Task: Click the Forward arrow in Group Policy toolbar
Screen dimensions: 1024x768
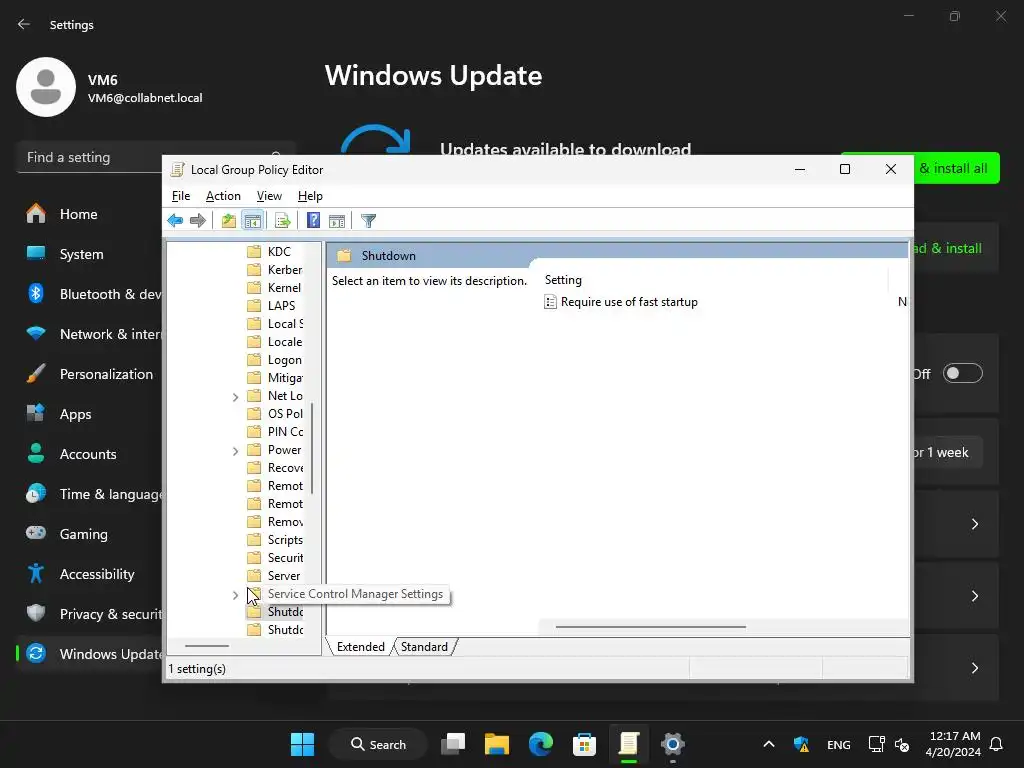Action: pos(198,221)
